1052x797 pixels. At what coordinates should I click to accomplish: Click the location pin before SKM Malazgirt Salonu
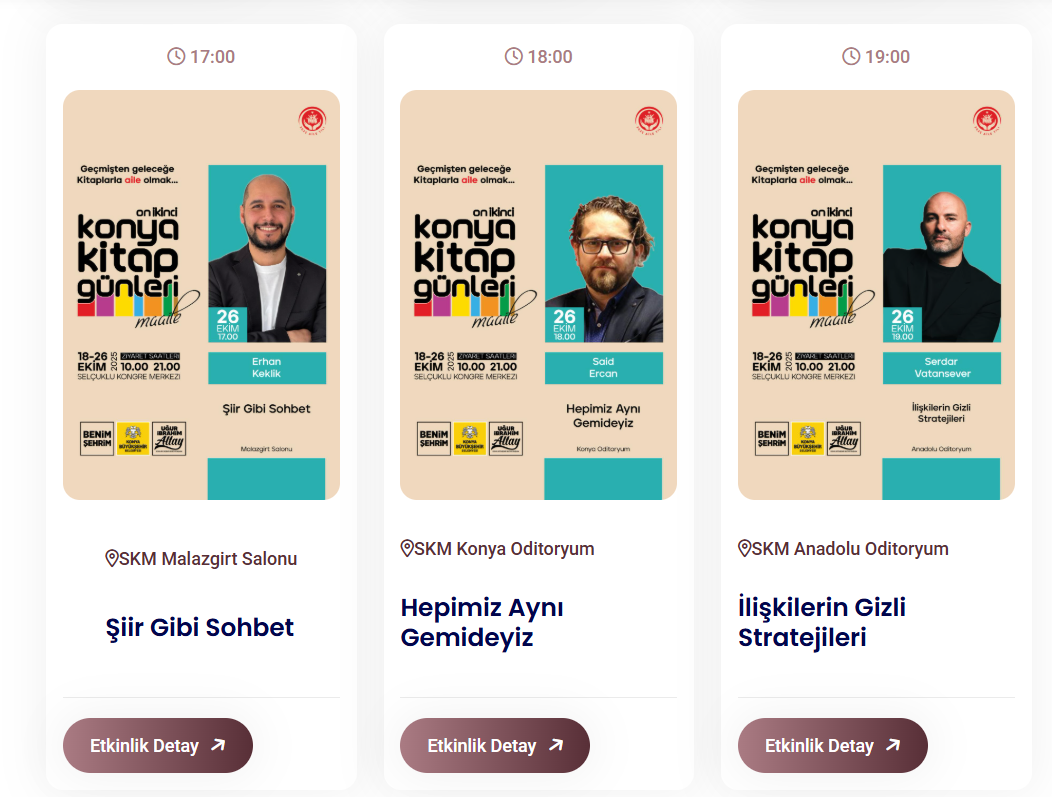tap(112, 558)
